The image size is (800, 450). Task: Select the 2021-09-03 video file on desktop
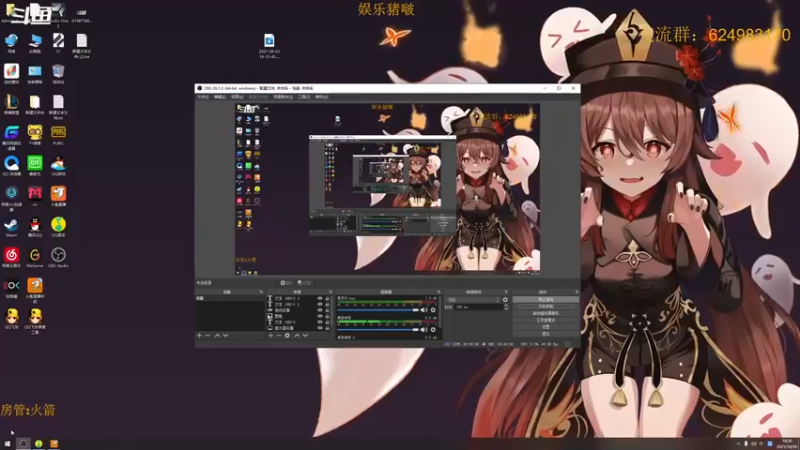269,46
